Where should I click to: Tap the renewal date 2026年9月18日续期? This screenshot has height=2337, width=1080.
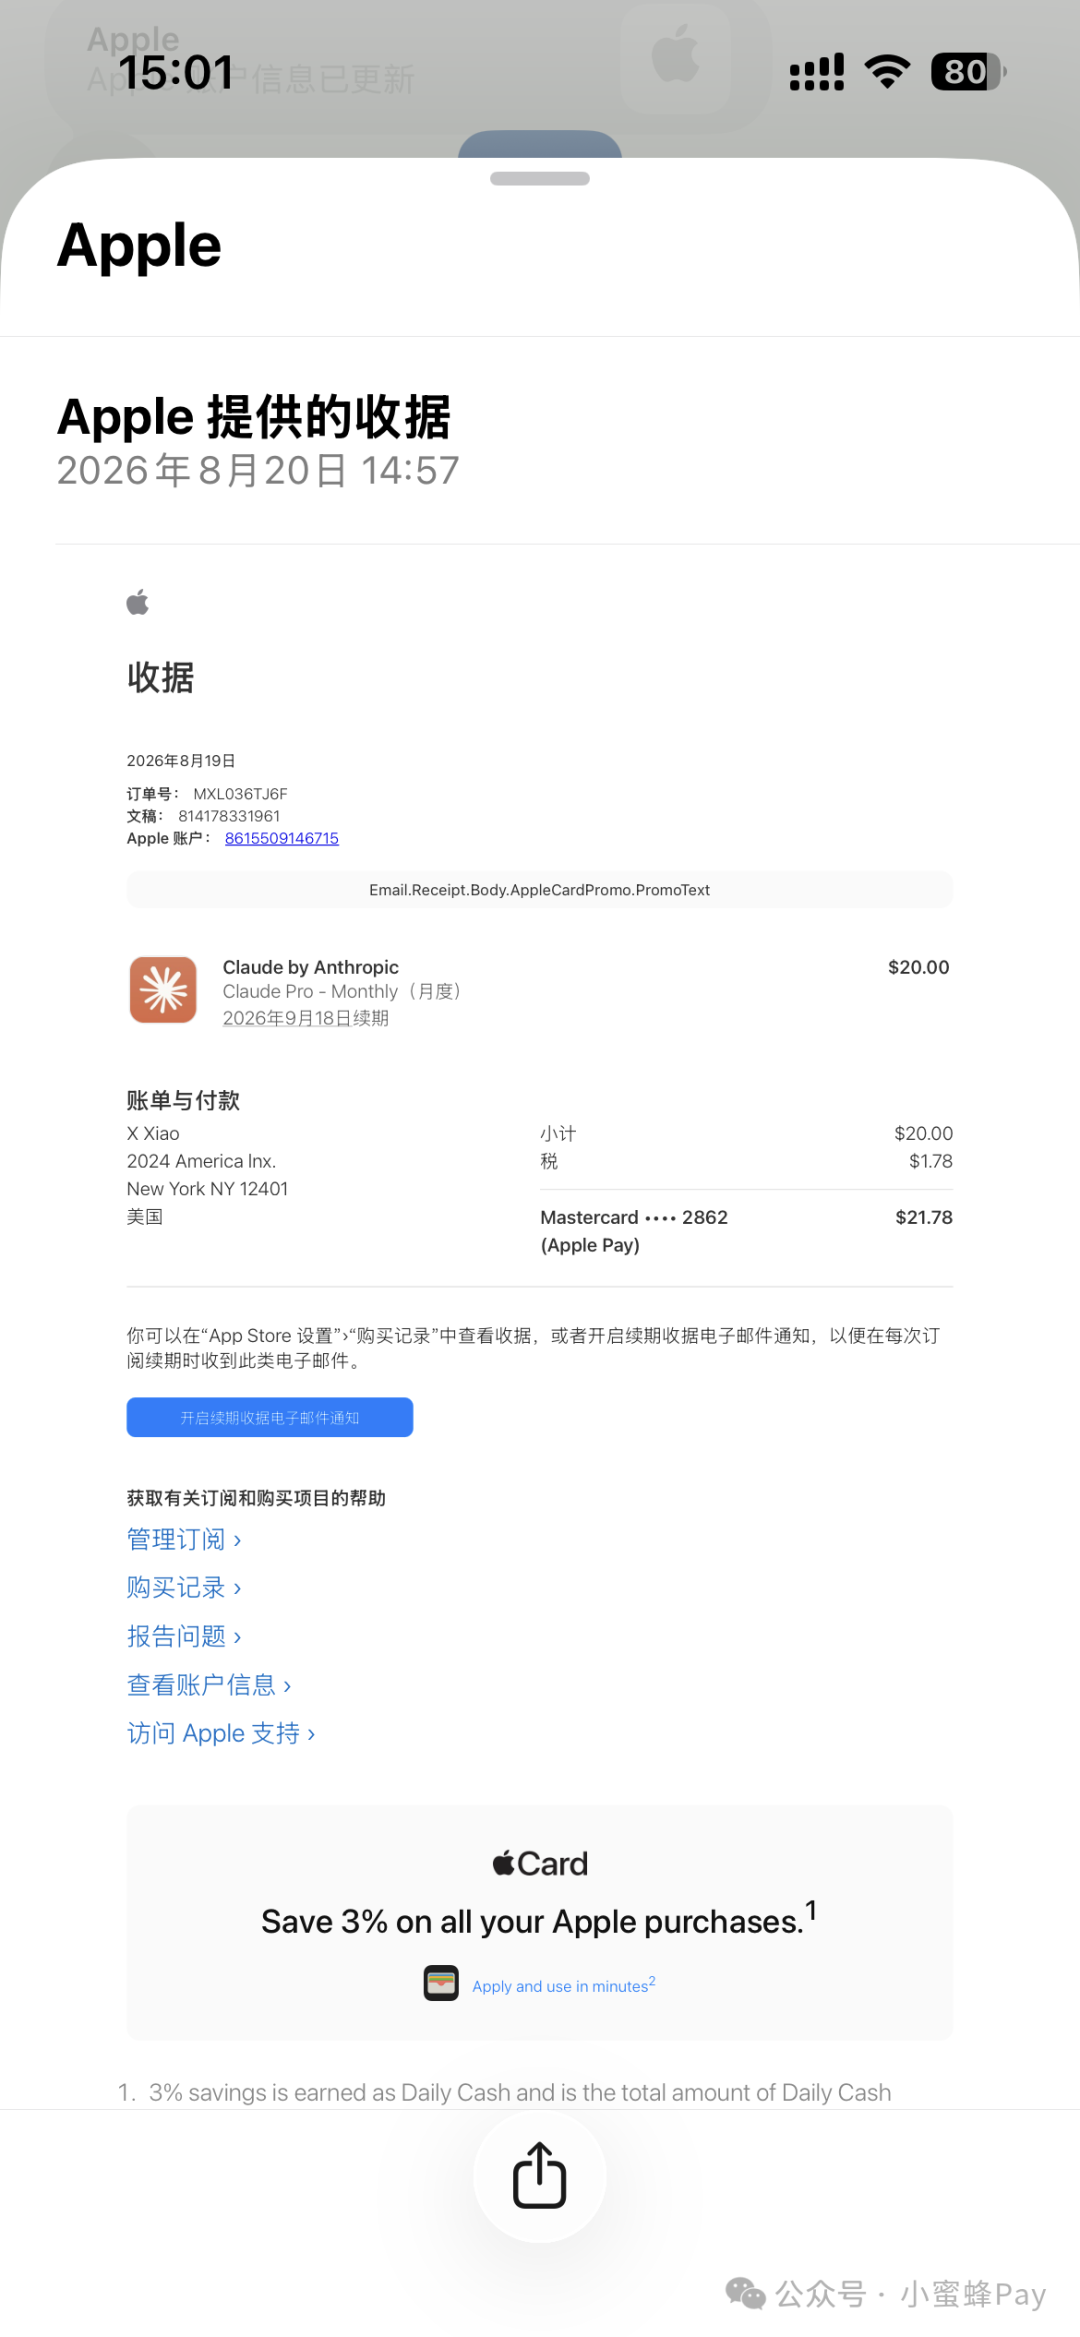(x=306, y=1018)
